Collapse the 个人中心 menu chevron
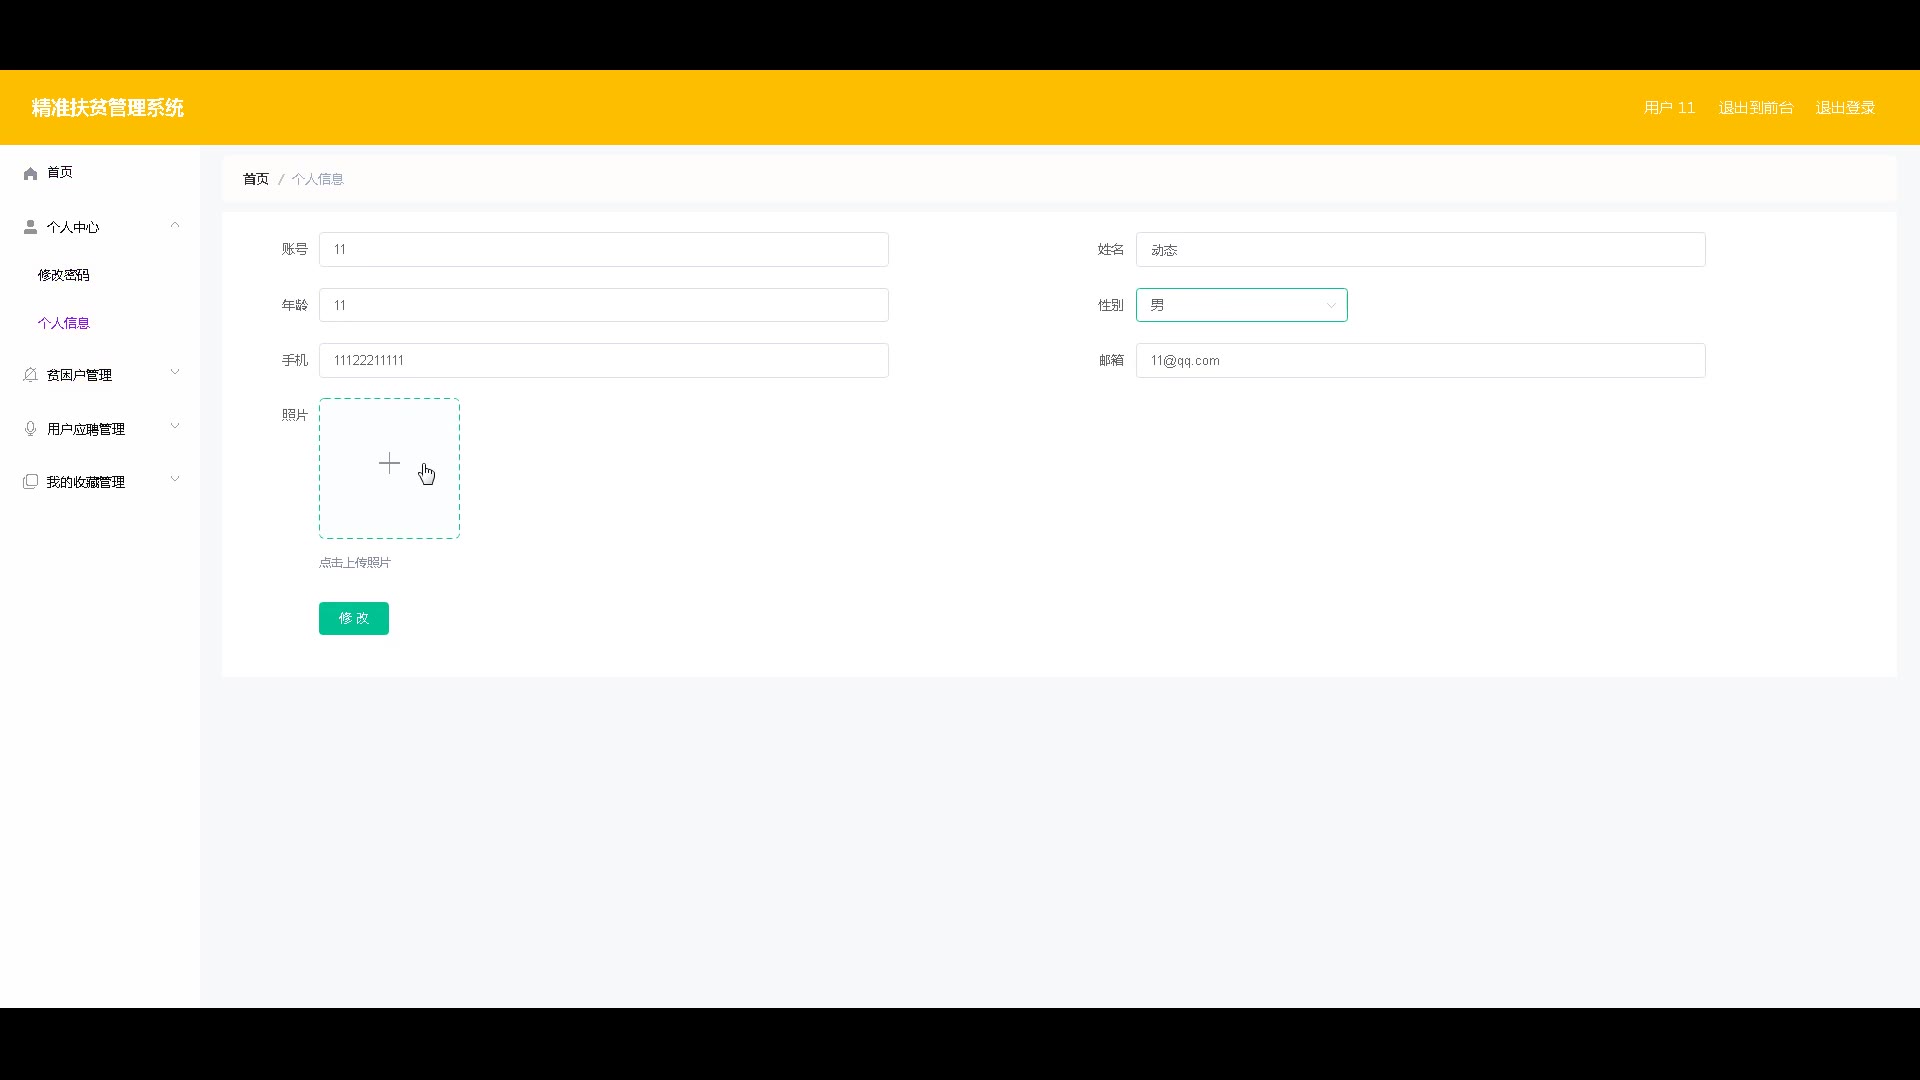1920x1080 pixels. tap(175, 225)
